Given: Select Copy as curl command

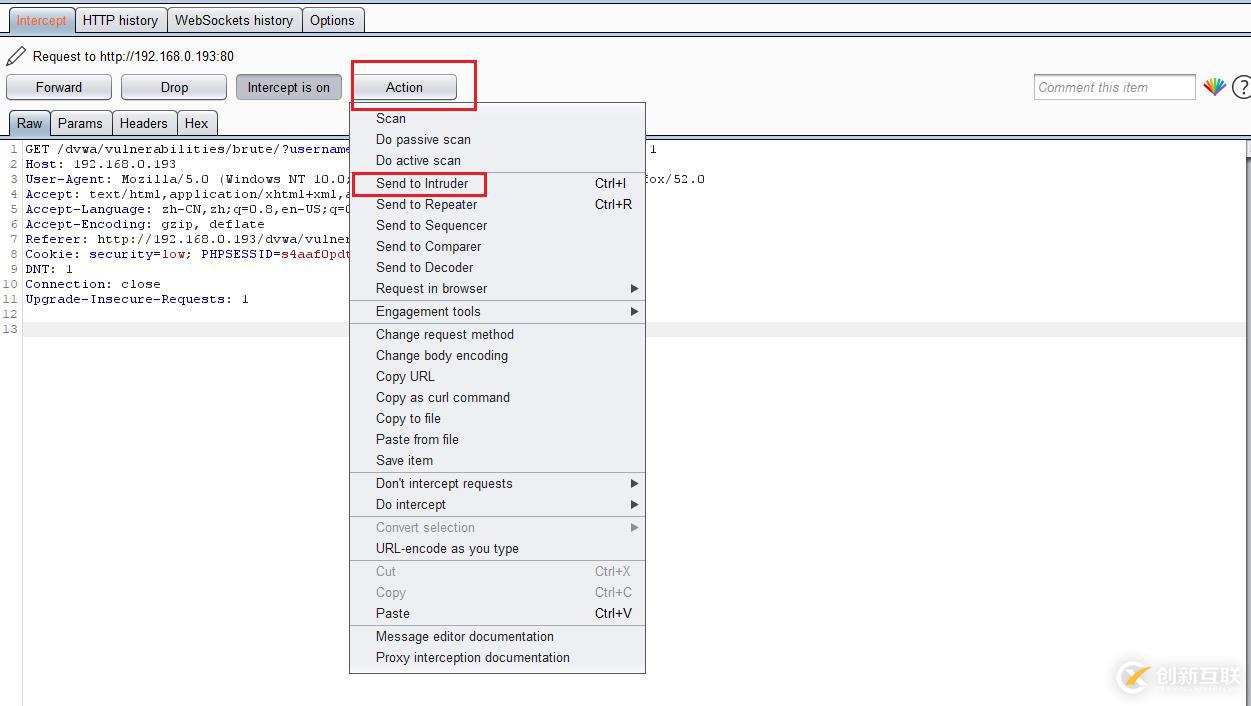Looking at the screenshot, I should click(497, 397).
